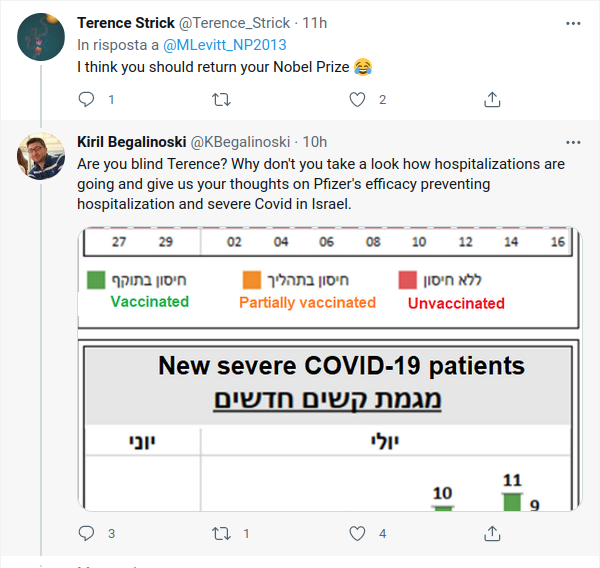Click Kiril Begalinoski's display name

pyautogui.click(x=131, y=142)
